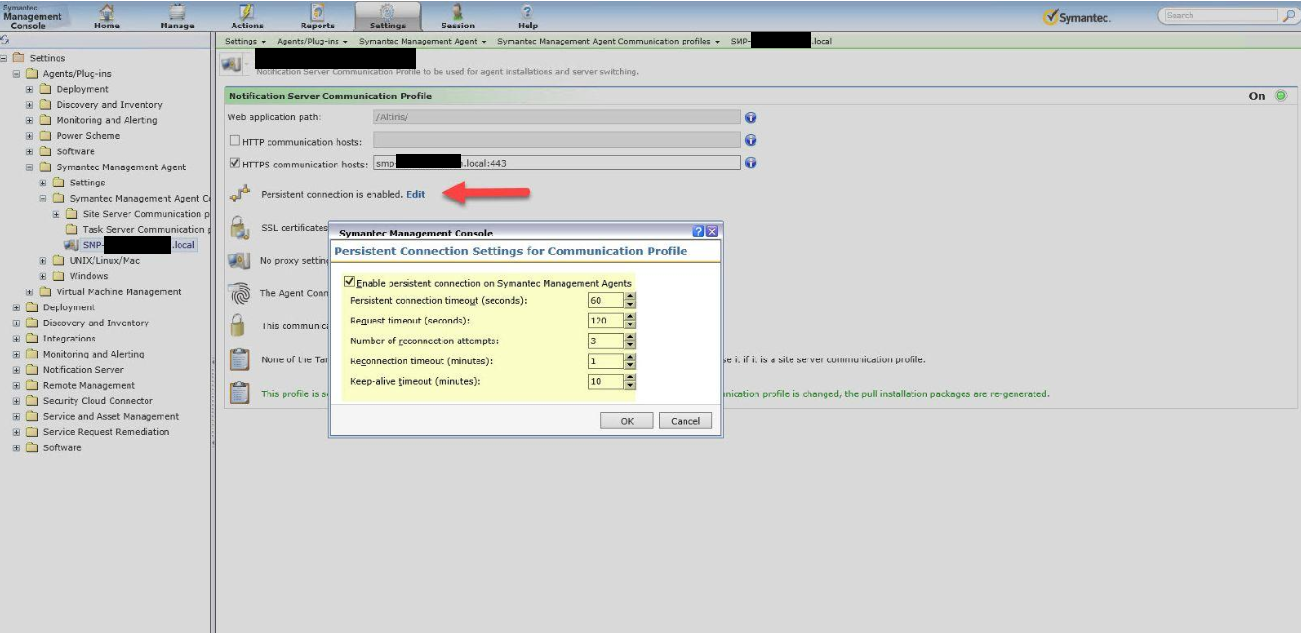This screenshot has height=633, width=1301.
Task: Increase Number of reconnection attempts with up arrow
Action: pyautogui.click(x=630, y=337)
